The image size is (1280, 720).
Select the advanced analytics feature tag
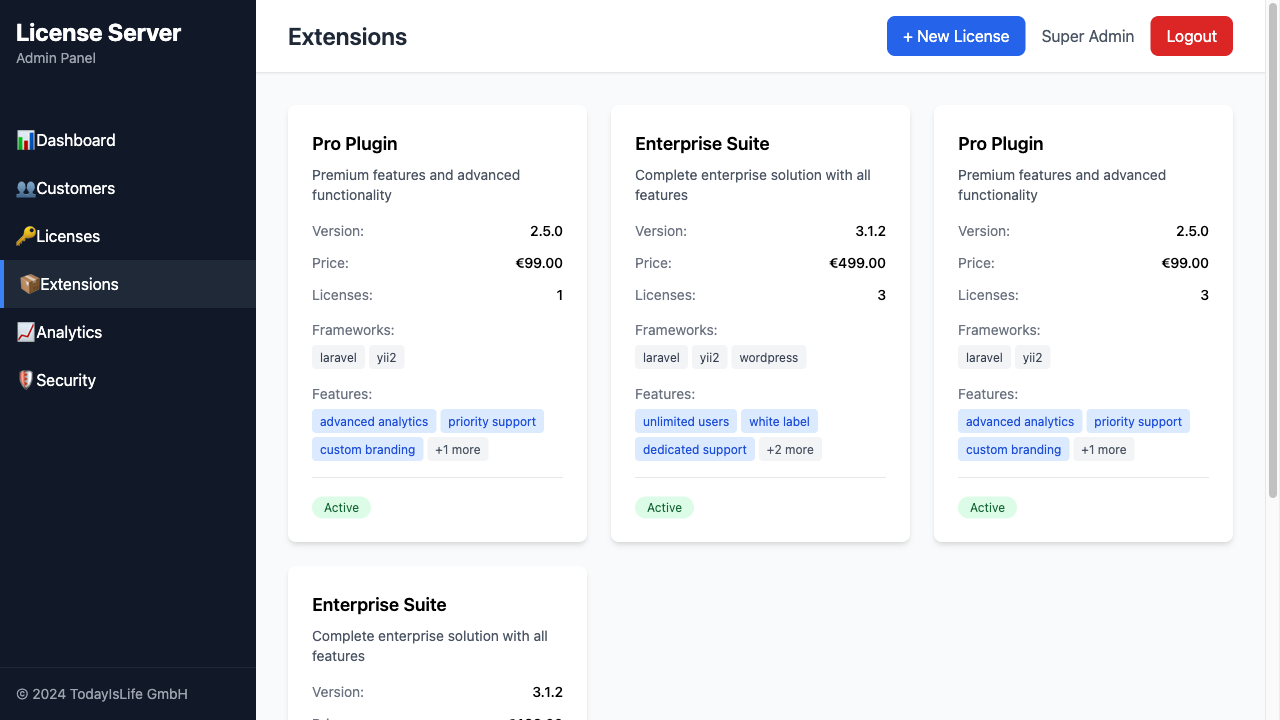coord(373,421)
